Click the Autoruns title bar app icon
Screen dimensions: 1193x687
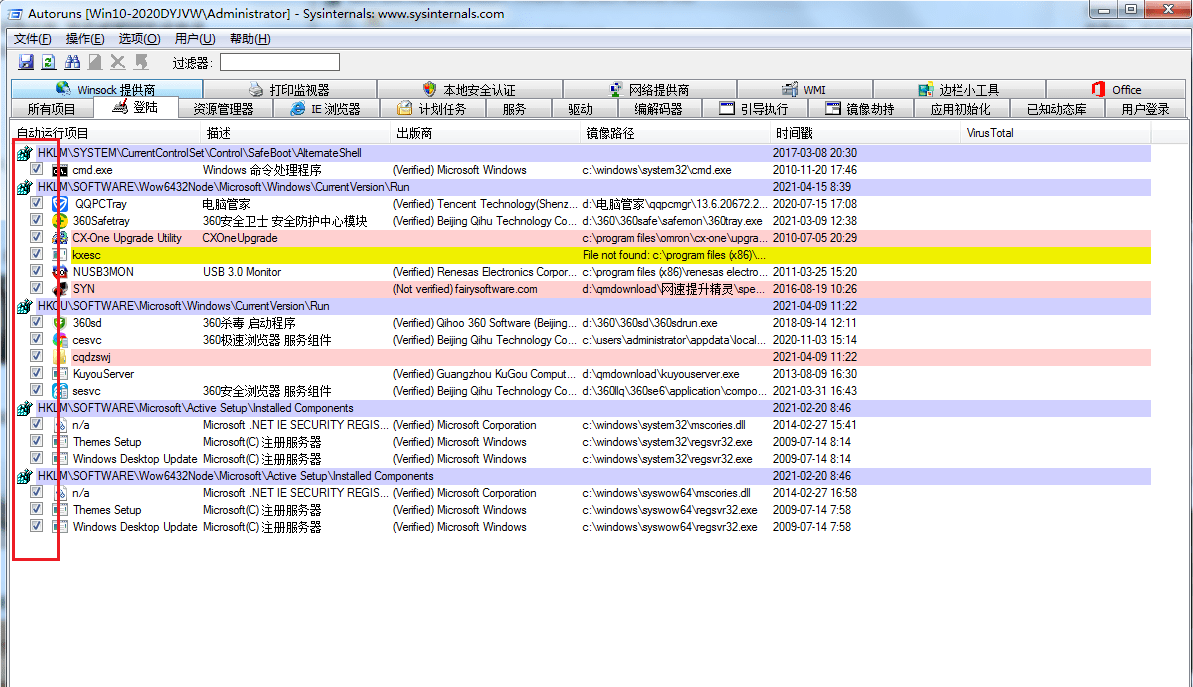pos(15,14)
